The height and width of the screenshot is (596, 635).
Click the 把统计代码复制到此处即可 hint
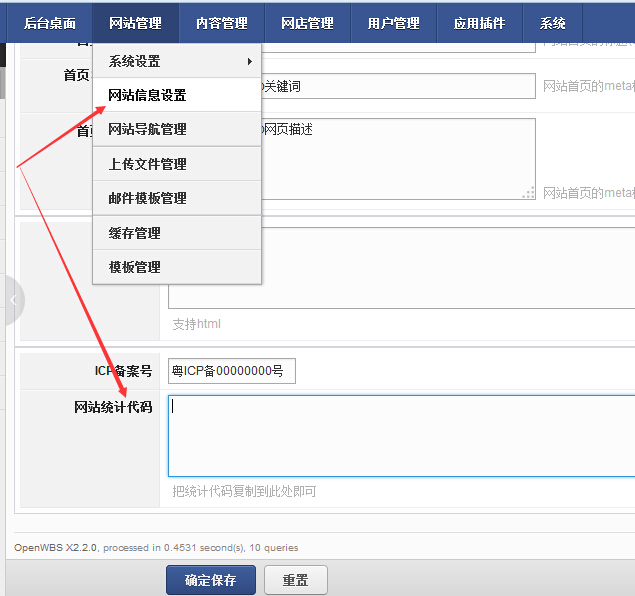244,491
